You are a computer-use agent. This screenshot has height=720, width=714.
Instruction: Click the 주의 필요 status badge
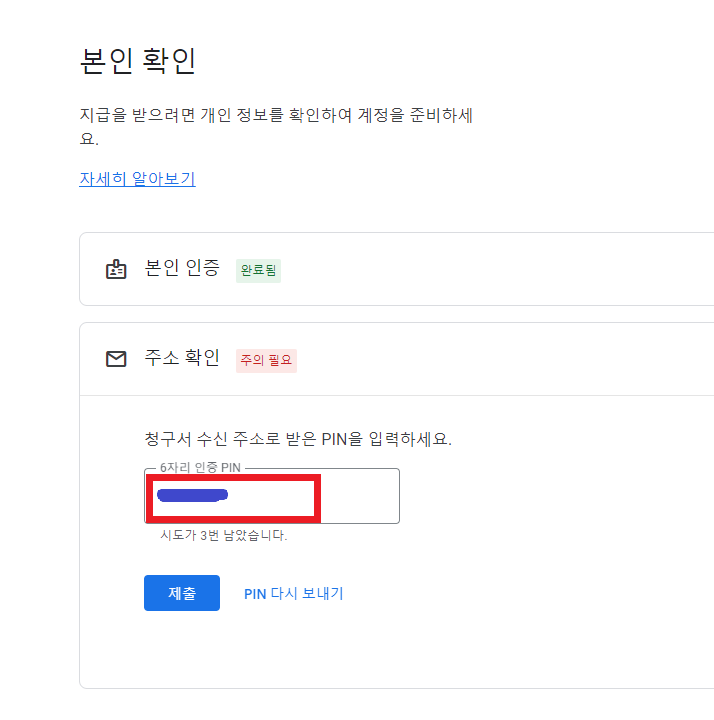tap(266, 360)
